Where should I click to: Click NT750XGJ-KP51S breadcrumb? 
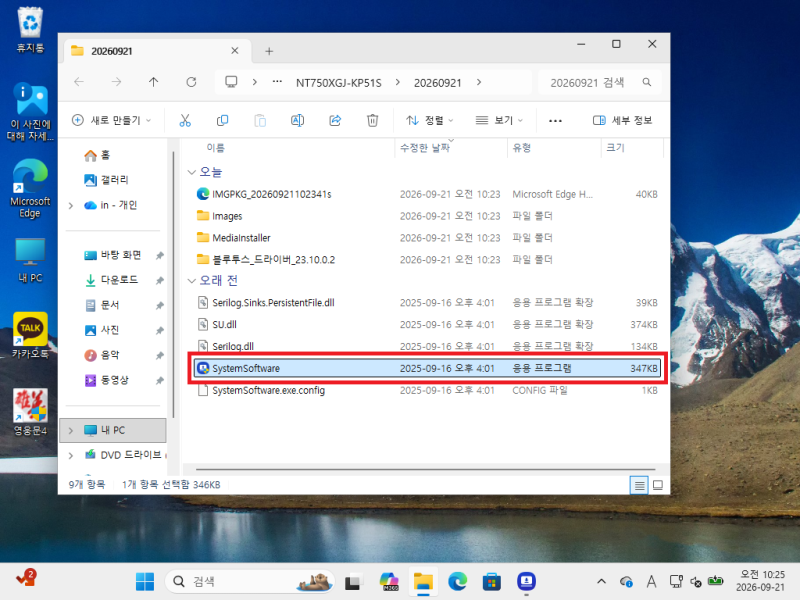(339, 83)
